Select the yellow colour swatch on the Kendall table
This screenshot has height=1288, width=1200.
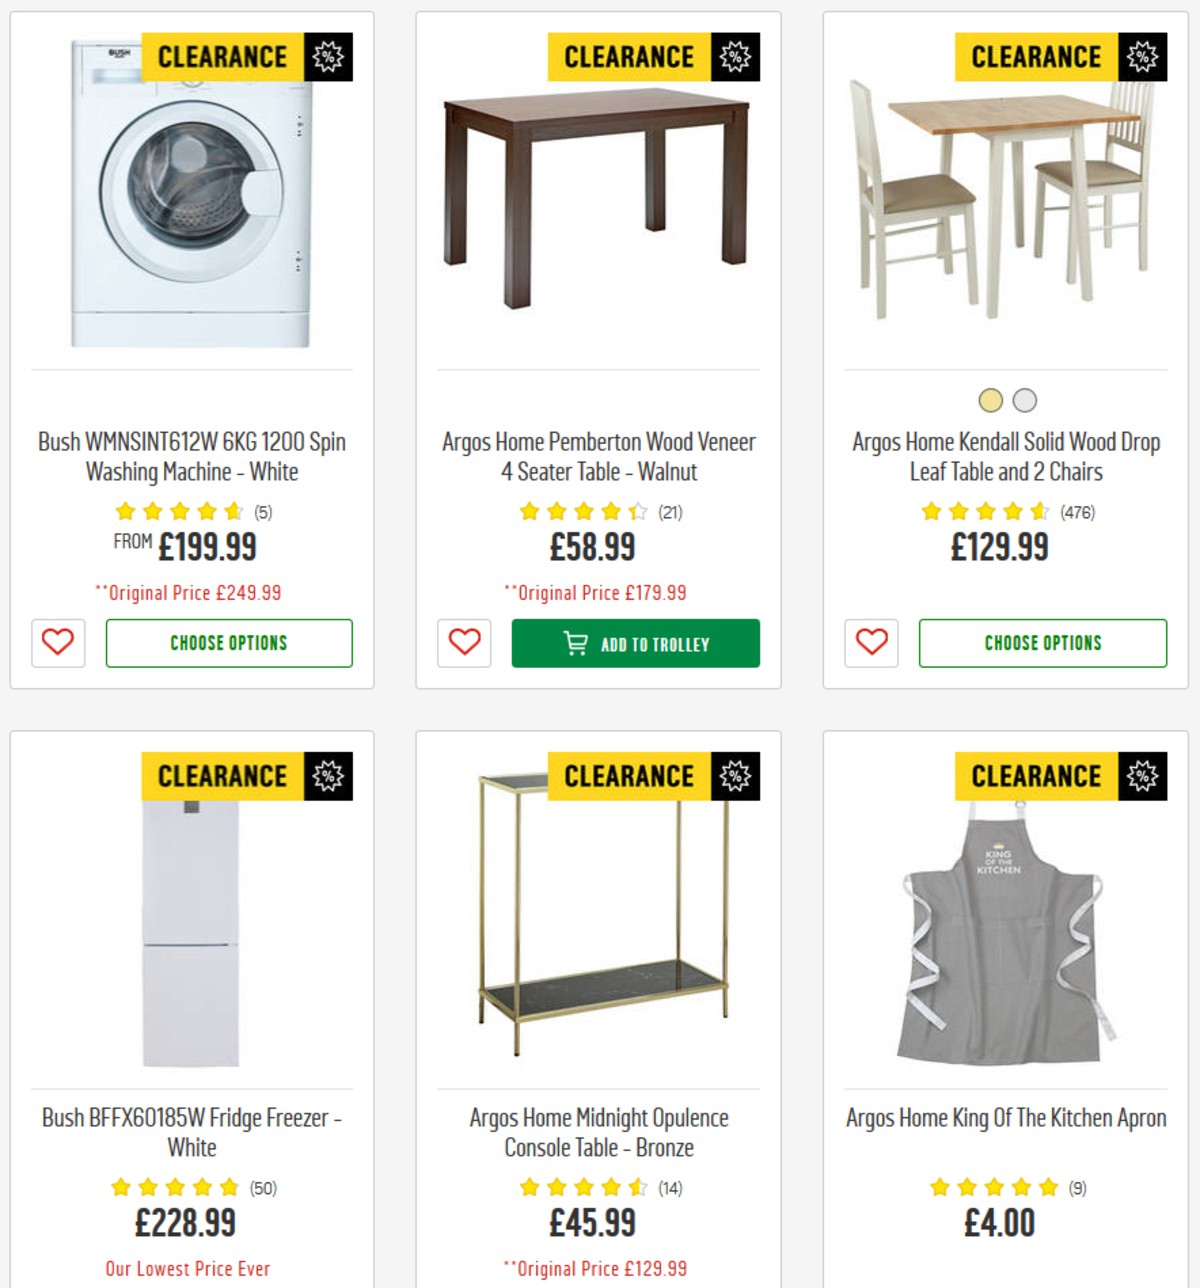(990, 399)
